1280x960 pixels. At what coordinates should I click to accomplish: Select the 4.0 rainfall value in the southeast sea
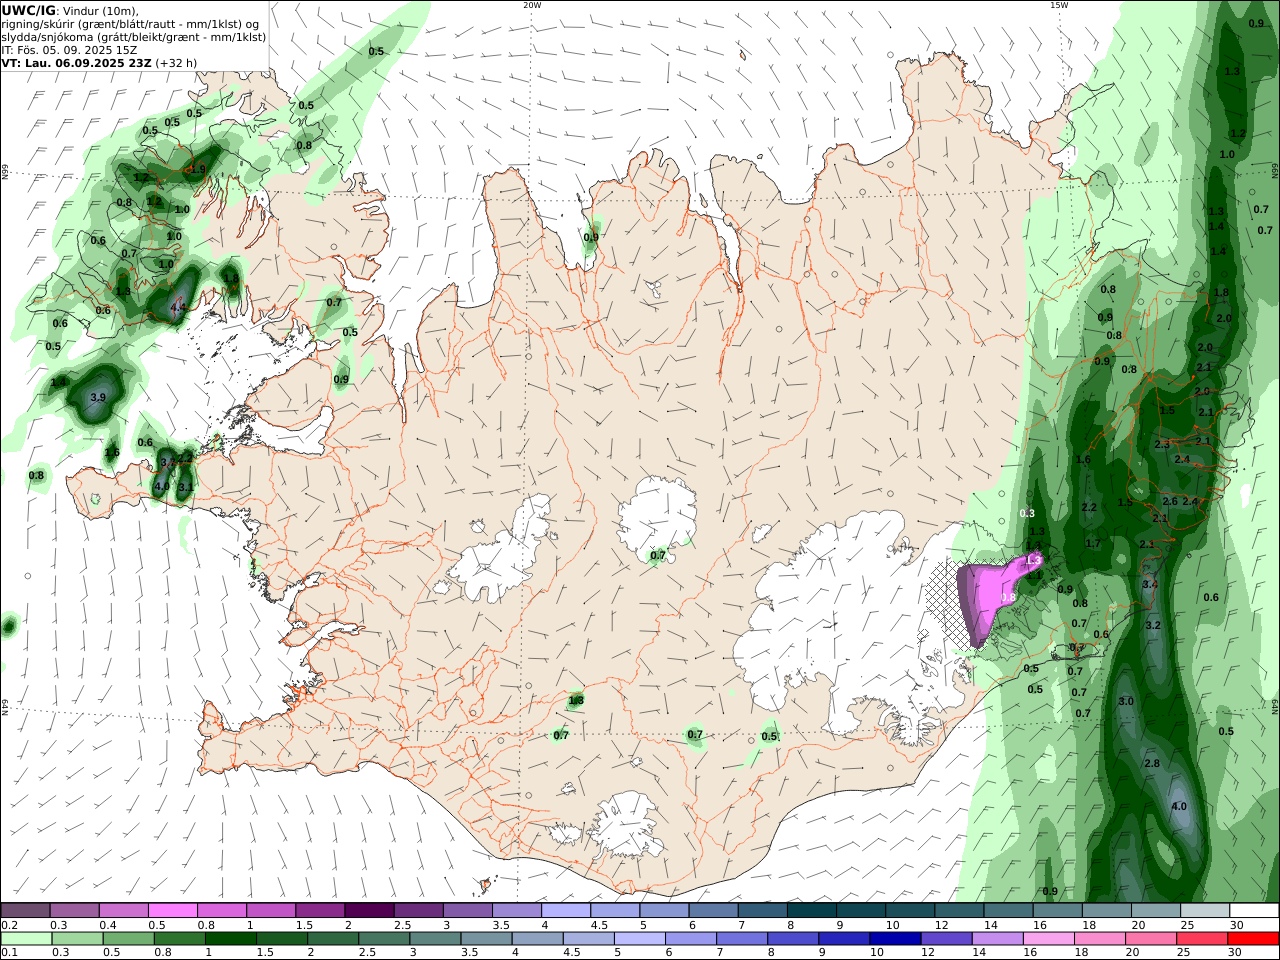[x=1178, y=806]
